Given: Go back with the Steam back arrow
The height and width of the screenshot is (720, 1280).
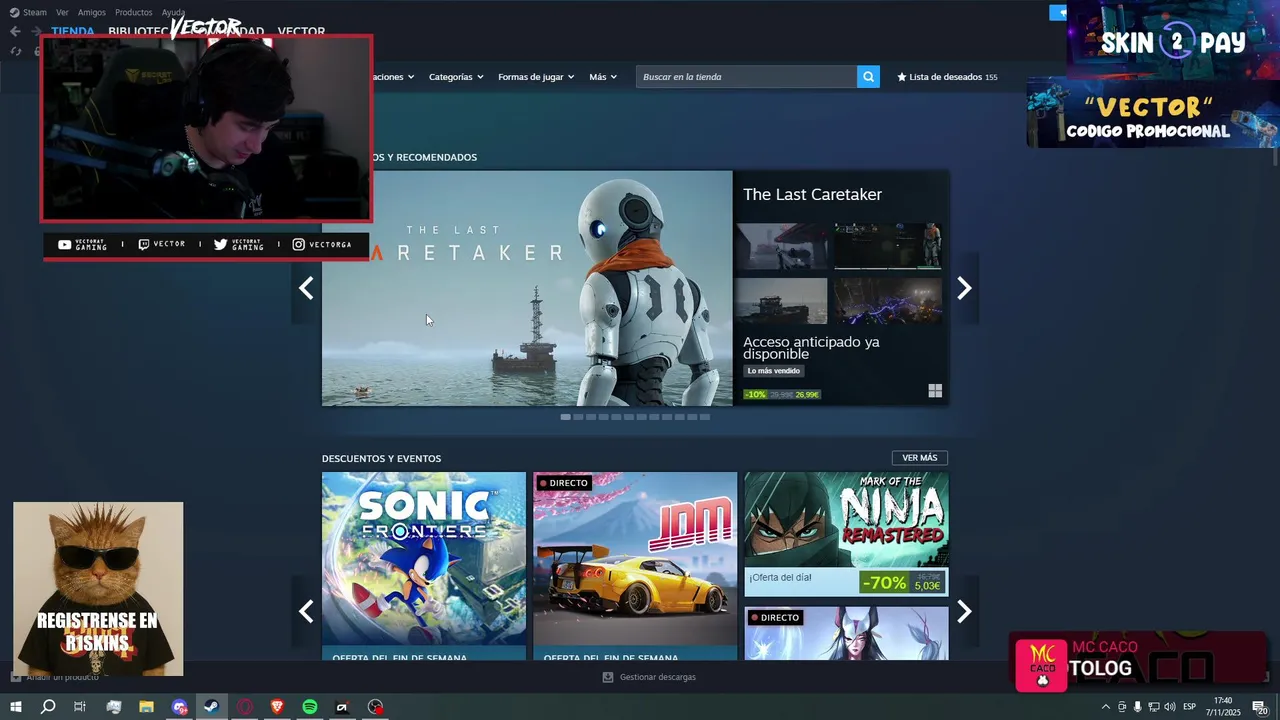Looking at the screenshot, I should point(15,31).
